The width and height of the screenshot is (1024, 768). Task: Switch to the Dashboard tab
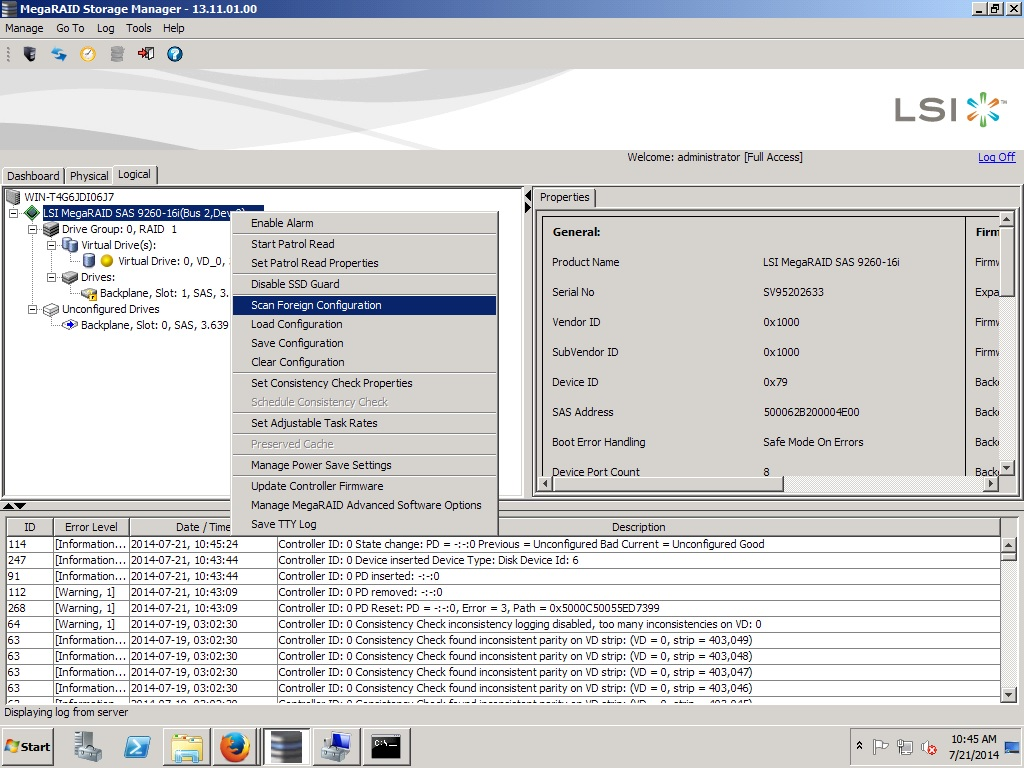point(33,176)
